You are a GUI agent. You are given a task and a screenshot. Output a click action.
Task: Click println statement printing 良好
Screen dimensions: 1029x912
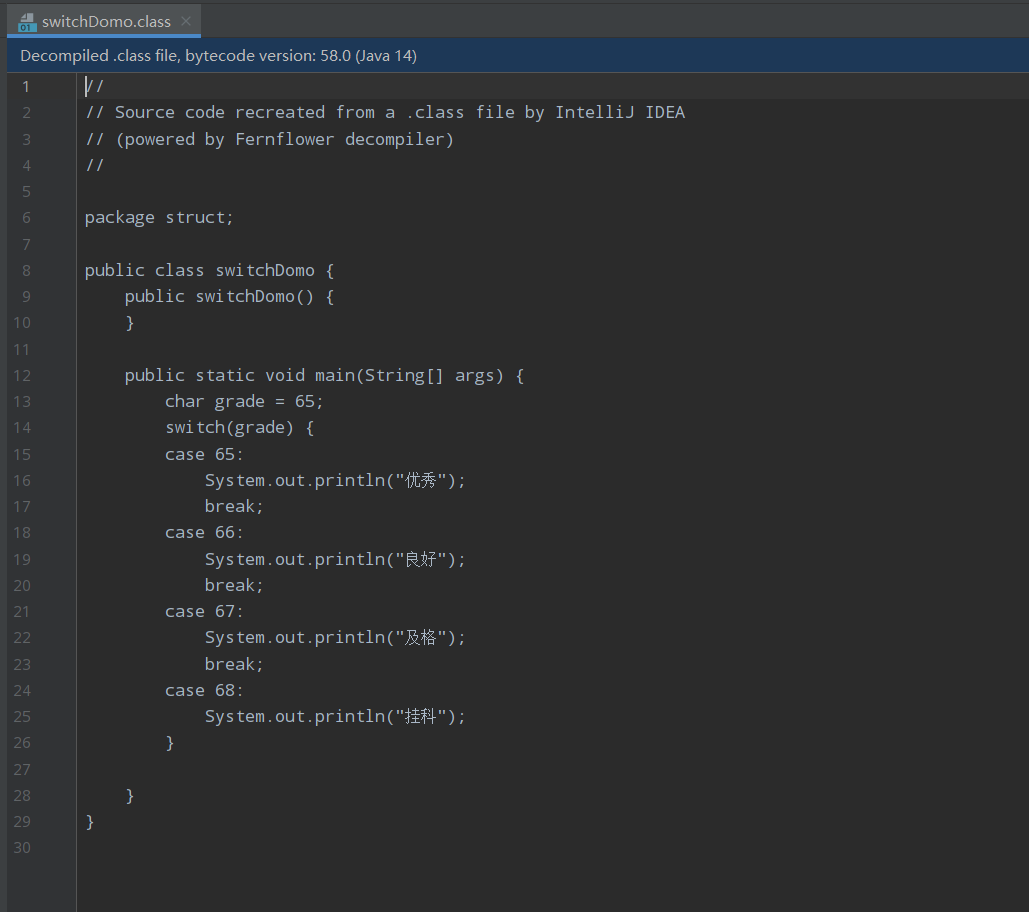coord(335,559)
